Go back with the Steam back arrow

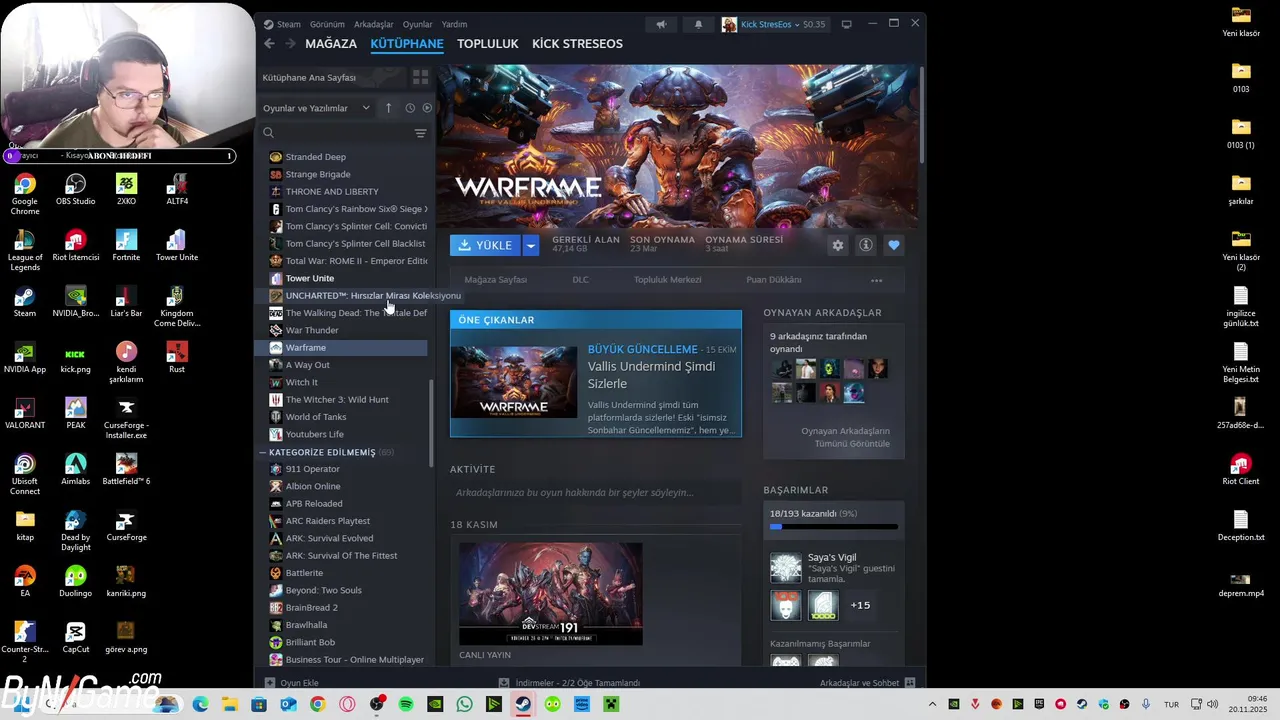click(x=269, y=43)
